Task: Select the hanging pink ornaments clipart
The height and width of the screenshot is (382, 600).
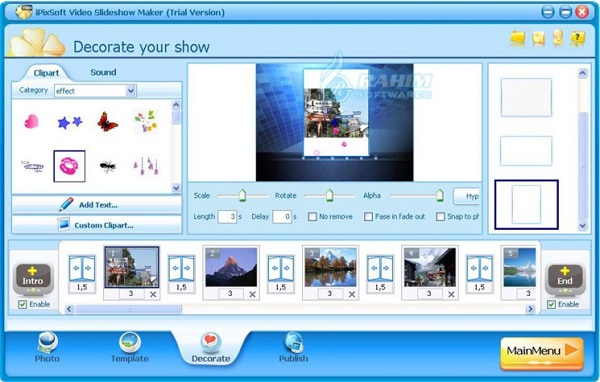Action: pos(146,166)
